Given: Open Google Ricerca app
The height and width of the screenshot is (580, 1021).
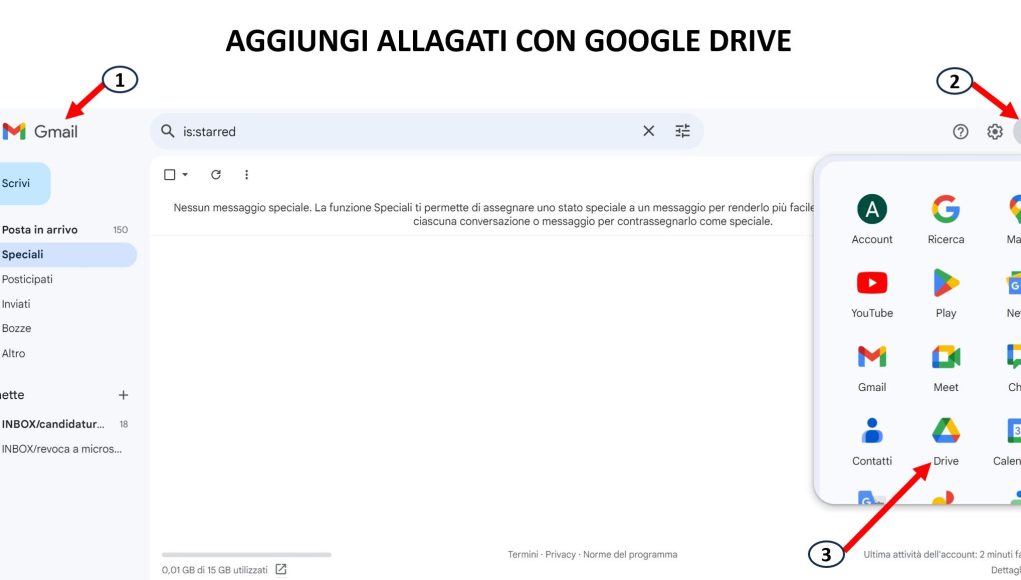Looking at the screenshot, I should pos(945,220).
